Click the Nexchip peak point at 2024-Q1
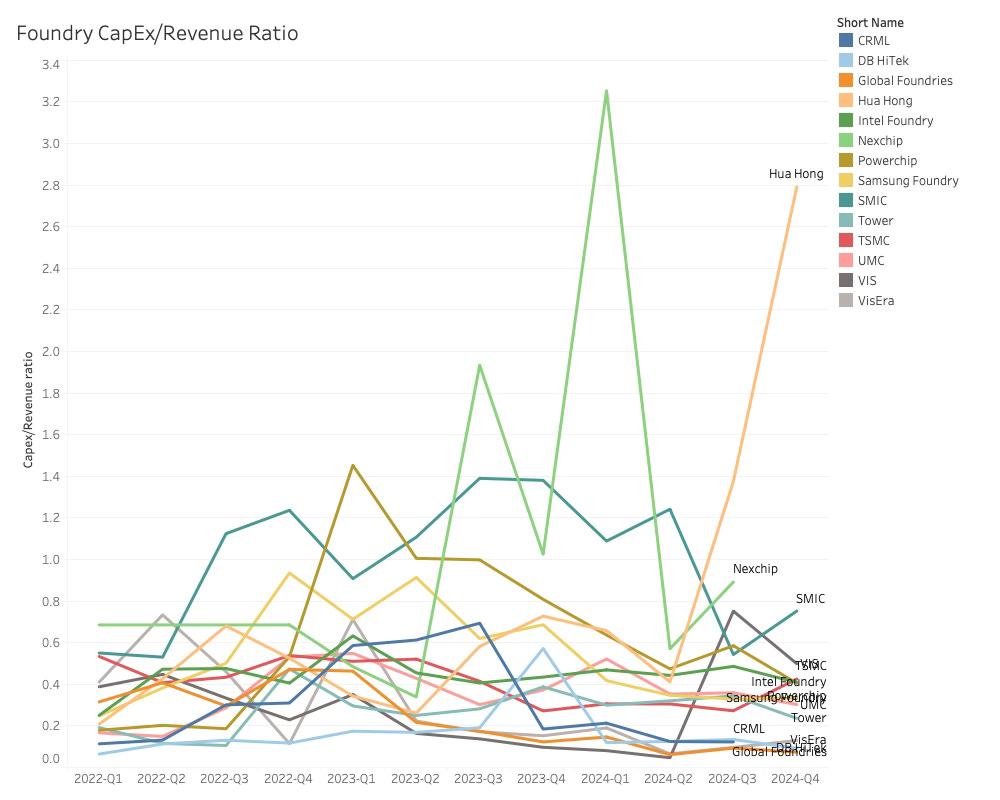This screenshot has width=1000, height=800. (x=606, y=91)
